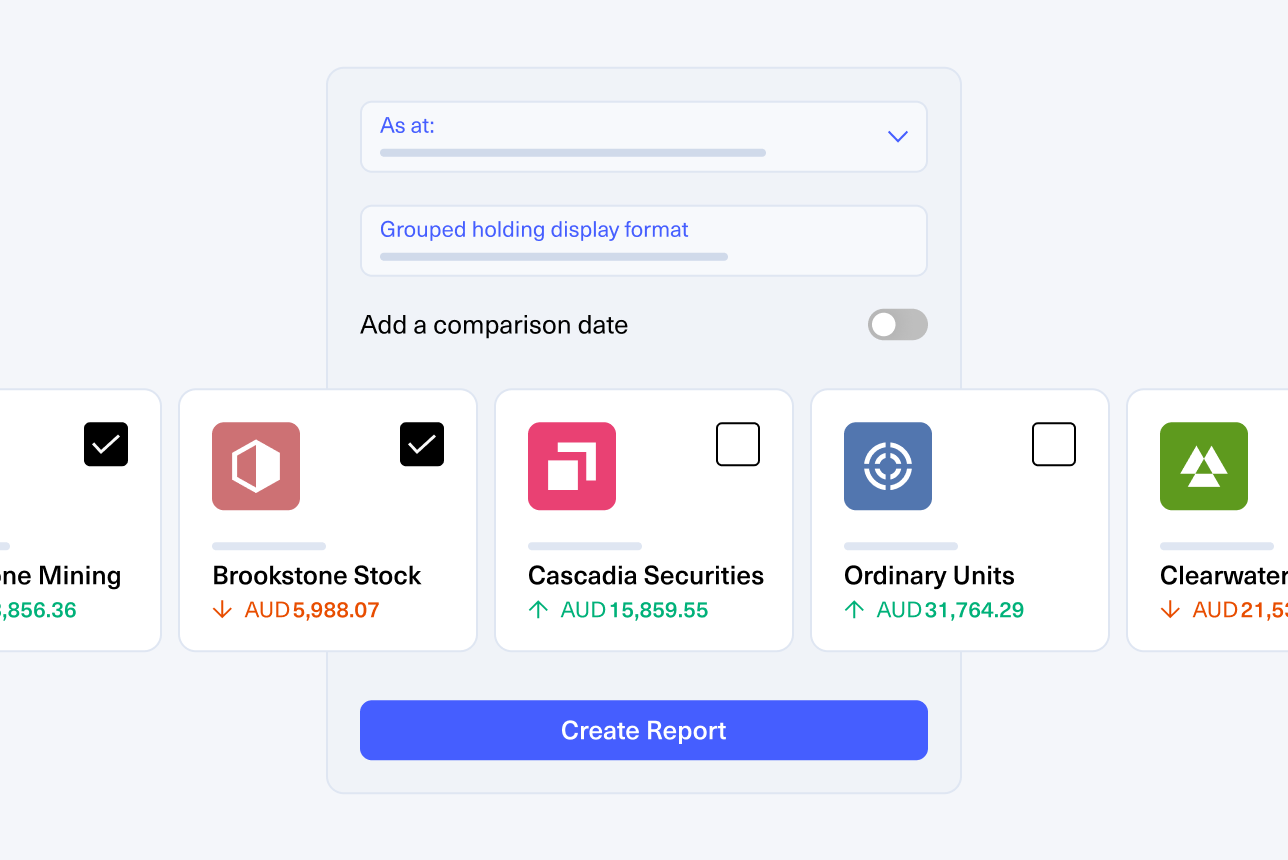1288x860 pixels.
Task: Select the Ordinary Units holding name
Action: 929,576
